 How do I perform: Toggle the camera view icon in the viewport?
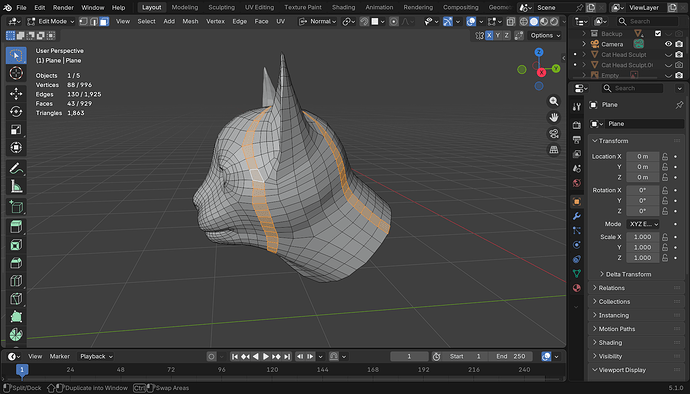tap(554, 134)
